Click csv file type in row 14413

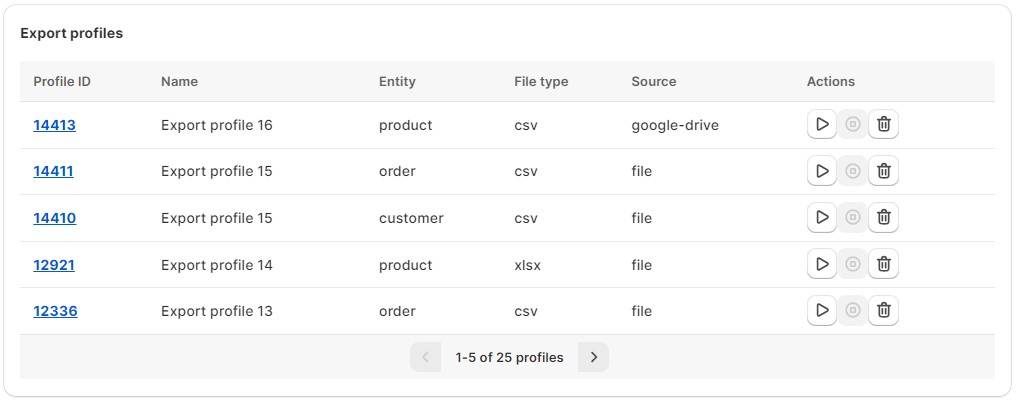tap(526, 125)
